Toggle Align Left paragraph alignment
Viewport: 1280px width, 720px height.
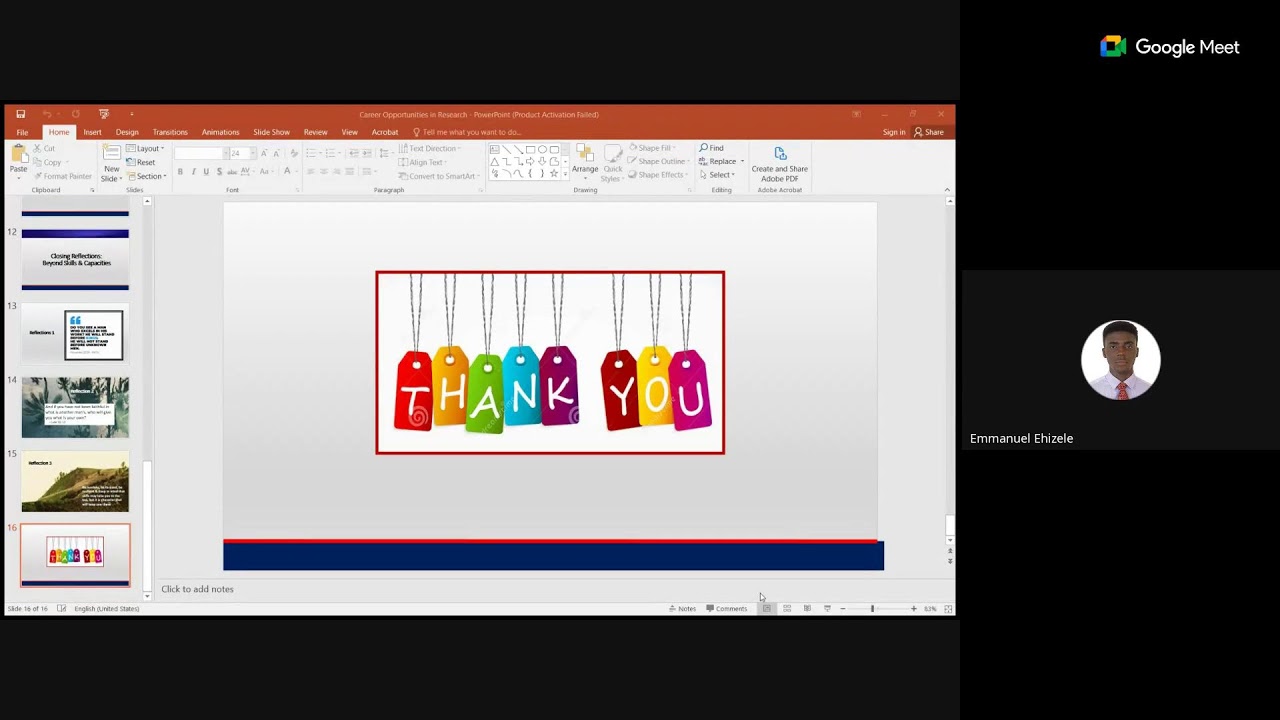coord(310,172)
